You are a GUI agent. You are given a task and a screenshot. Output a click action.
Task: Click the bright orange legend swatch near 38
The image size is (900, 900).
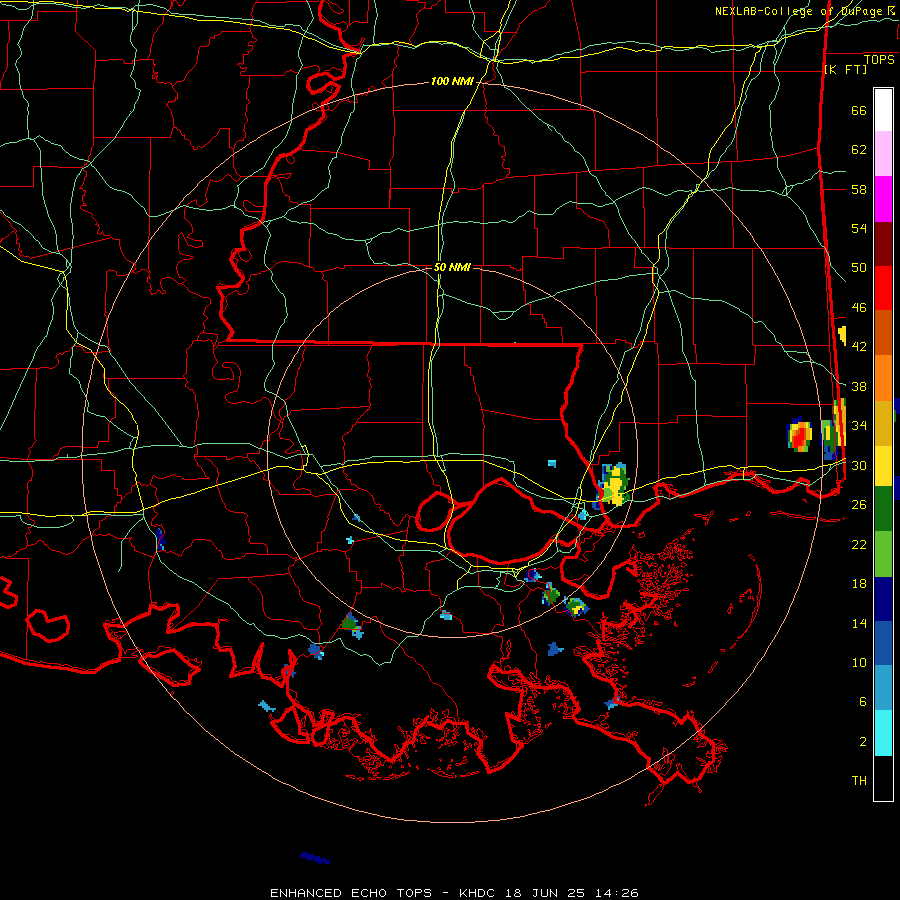pos(883,378)
